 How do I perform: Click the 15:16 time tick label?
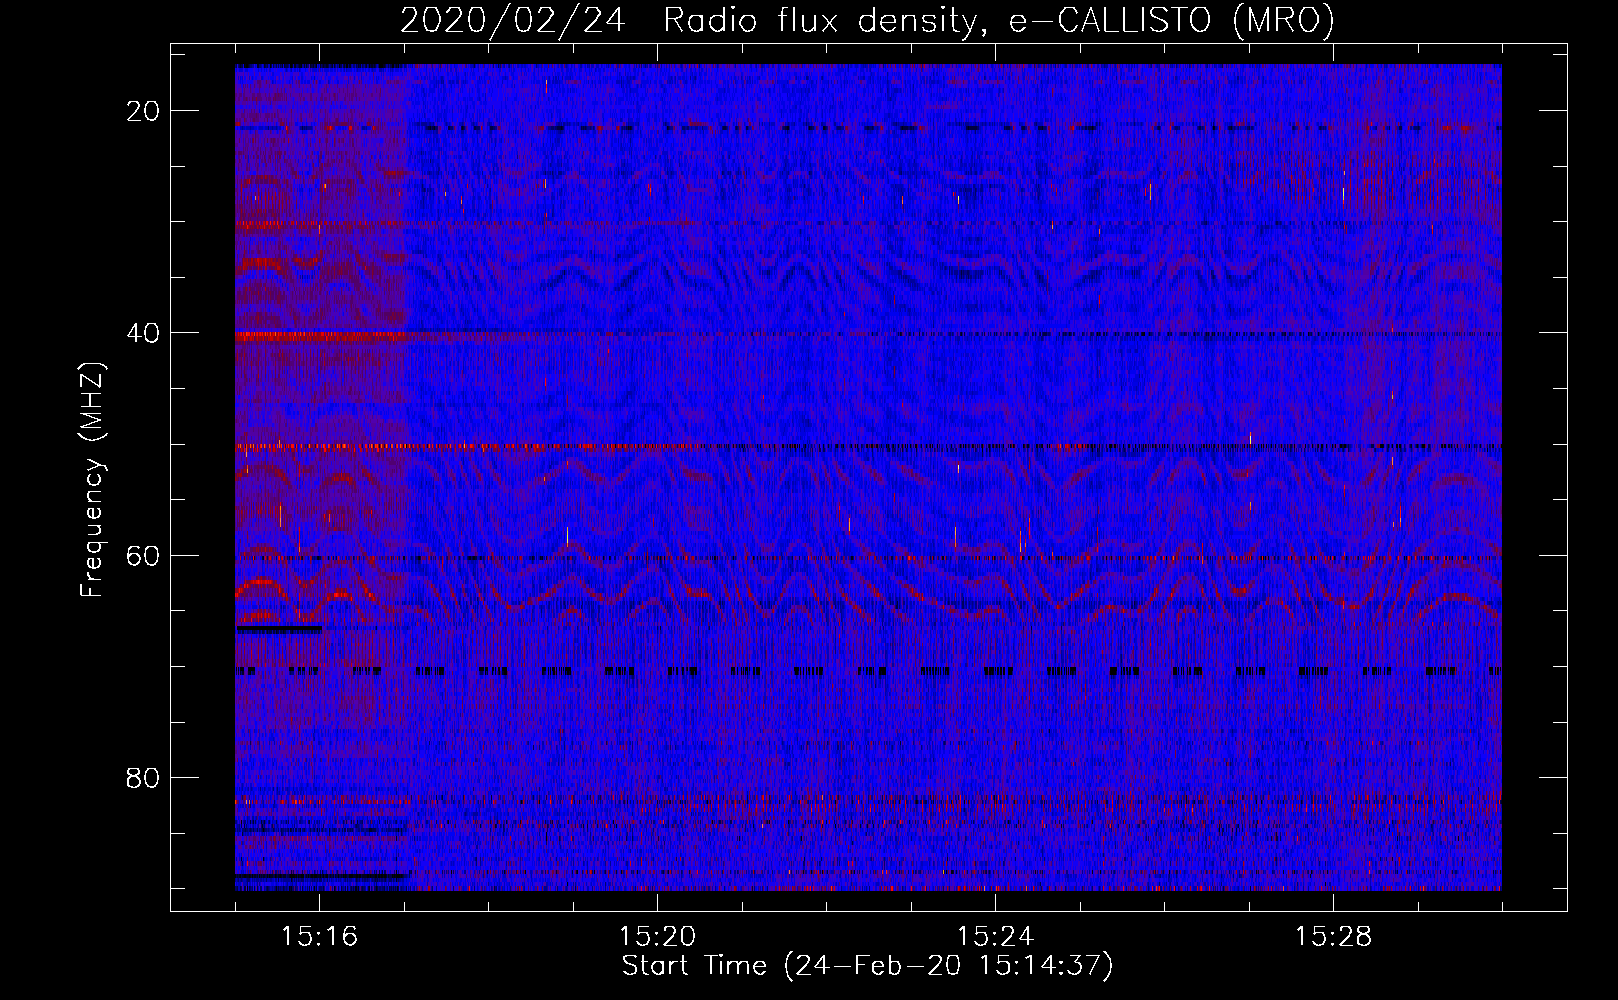tap(319, 937)
